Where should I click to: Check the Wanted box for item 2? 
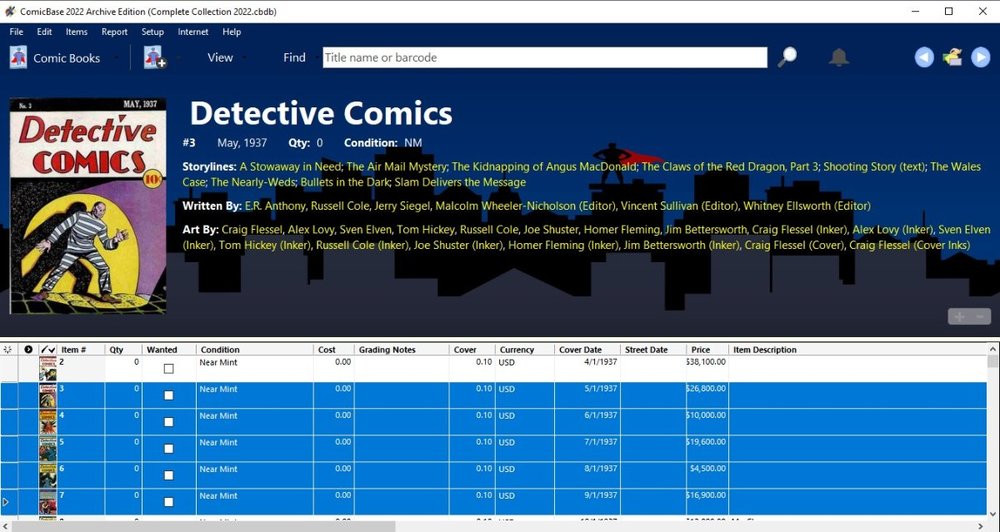[168, 369]
